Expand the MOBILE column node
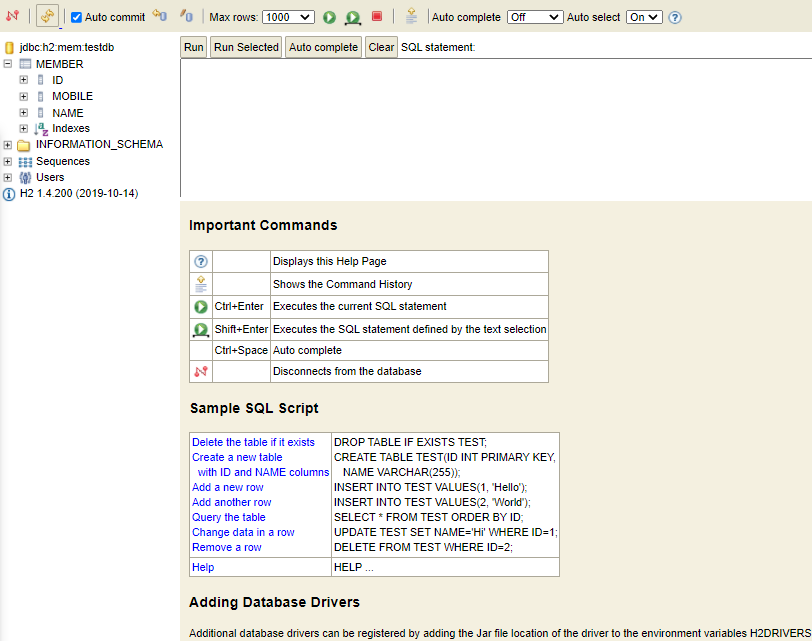 click(23, 96)
